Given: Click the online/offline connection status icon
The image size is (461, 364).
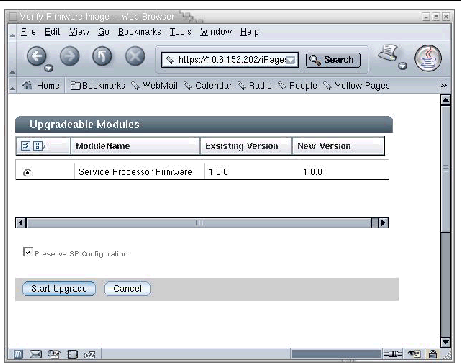Looking at the screenshot, I should pos(393,354).
